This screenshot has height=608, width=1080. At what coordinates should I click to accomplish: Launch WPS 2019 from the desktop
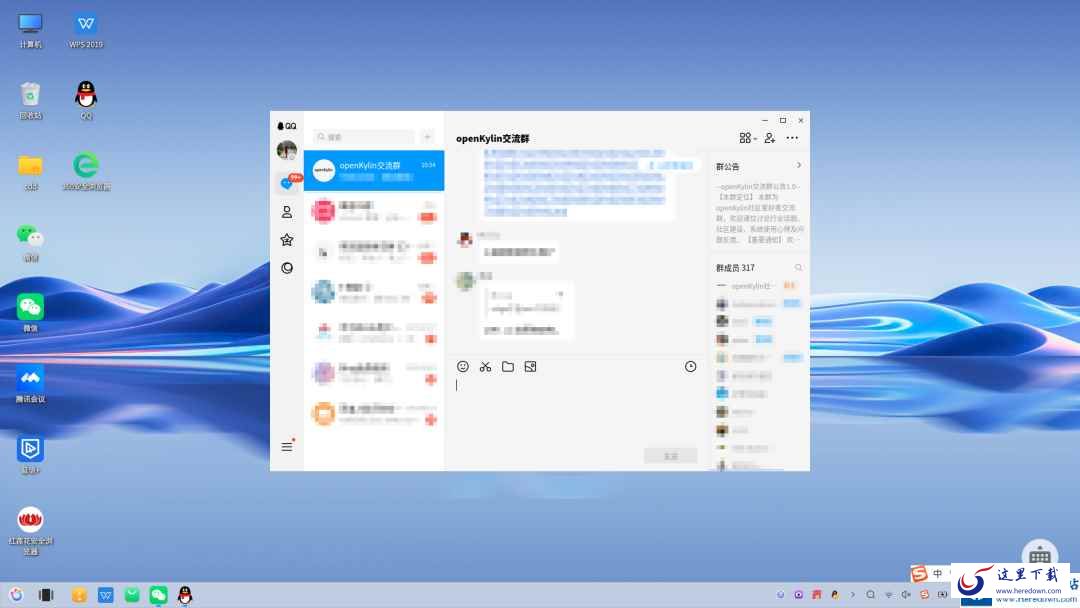[x=85, y=30]
